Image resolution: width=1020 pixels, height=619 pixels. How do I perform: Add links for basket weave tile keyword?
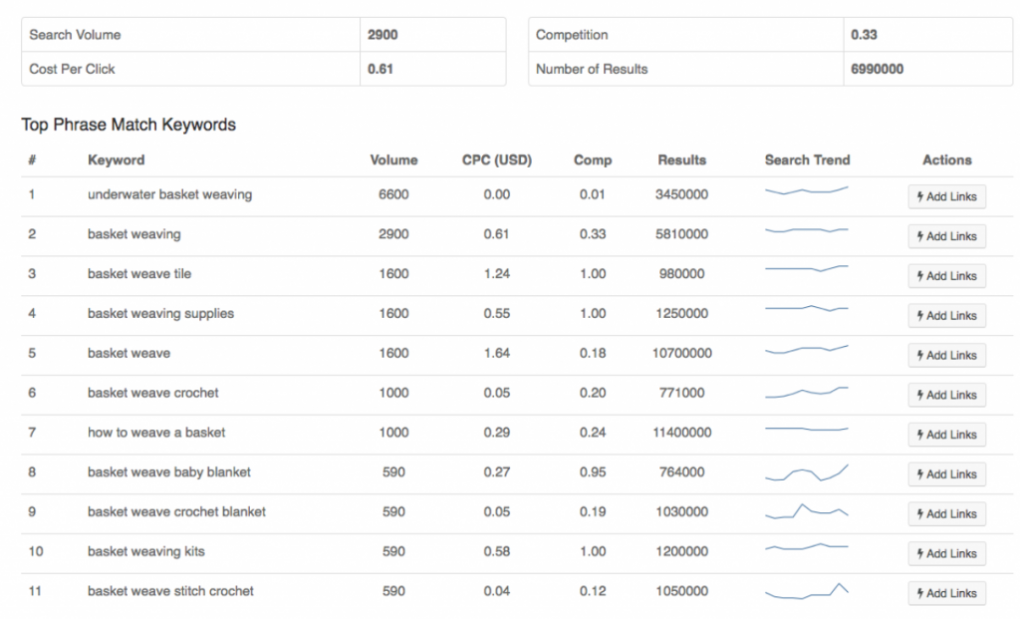tap(946, 276)
